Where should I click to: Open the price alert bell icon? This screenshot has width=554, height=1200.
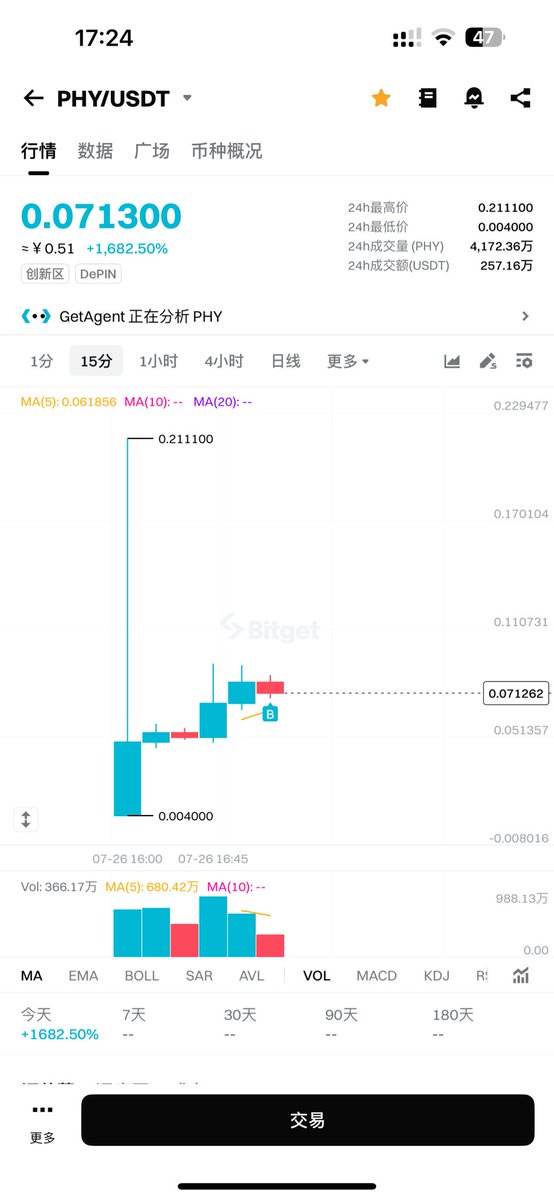pos(474,98)
